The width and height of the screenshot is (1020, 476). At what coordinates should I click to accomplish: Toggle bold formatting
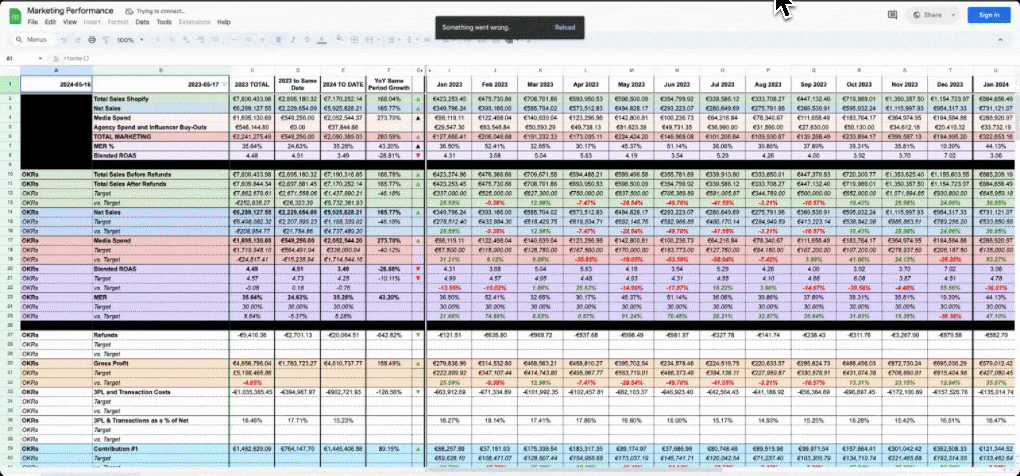pyautogui.click(x=278, y=40)
